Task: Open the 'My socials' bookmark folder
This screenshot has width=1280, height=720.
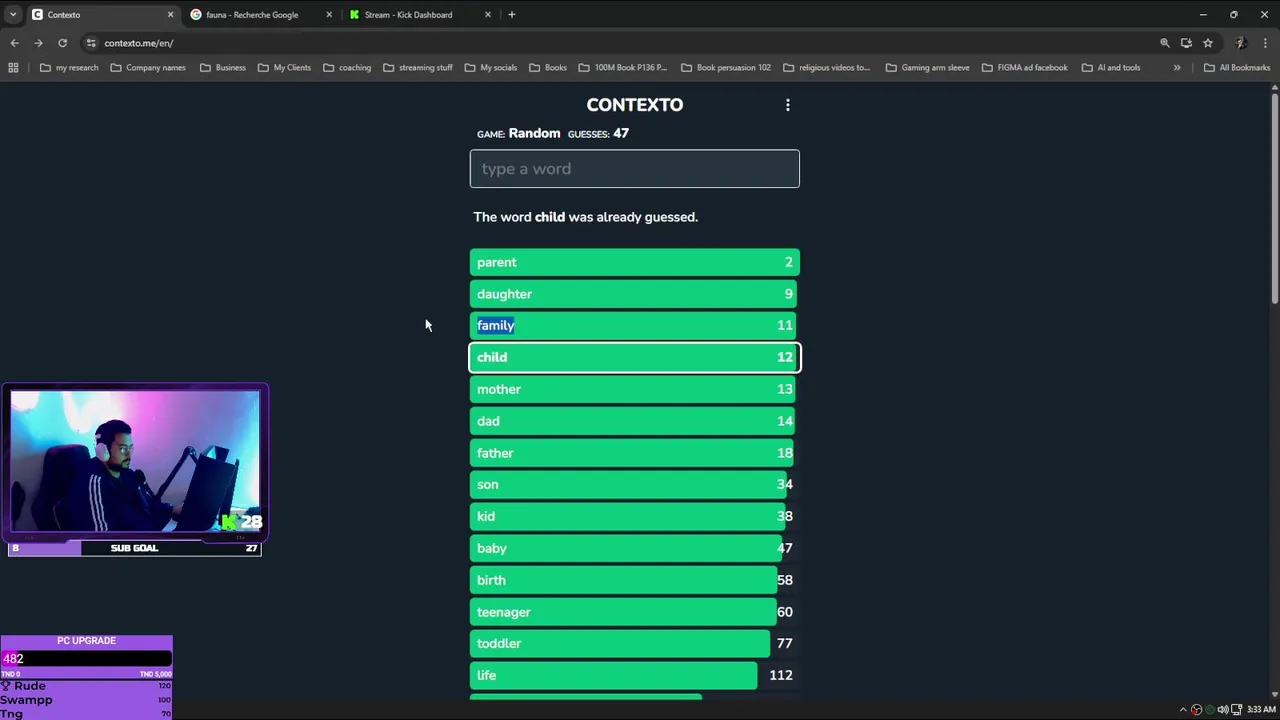Action: pos(490,68)
